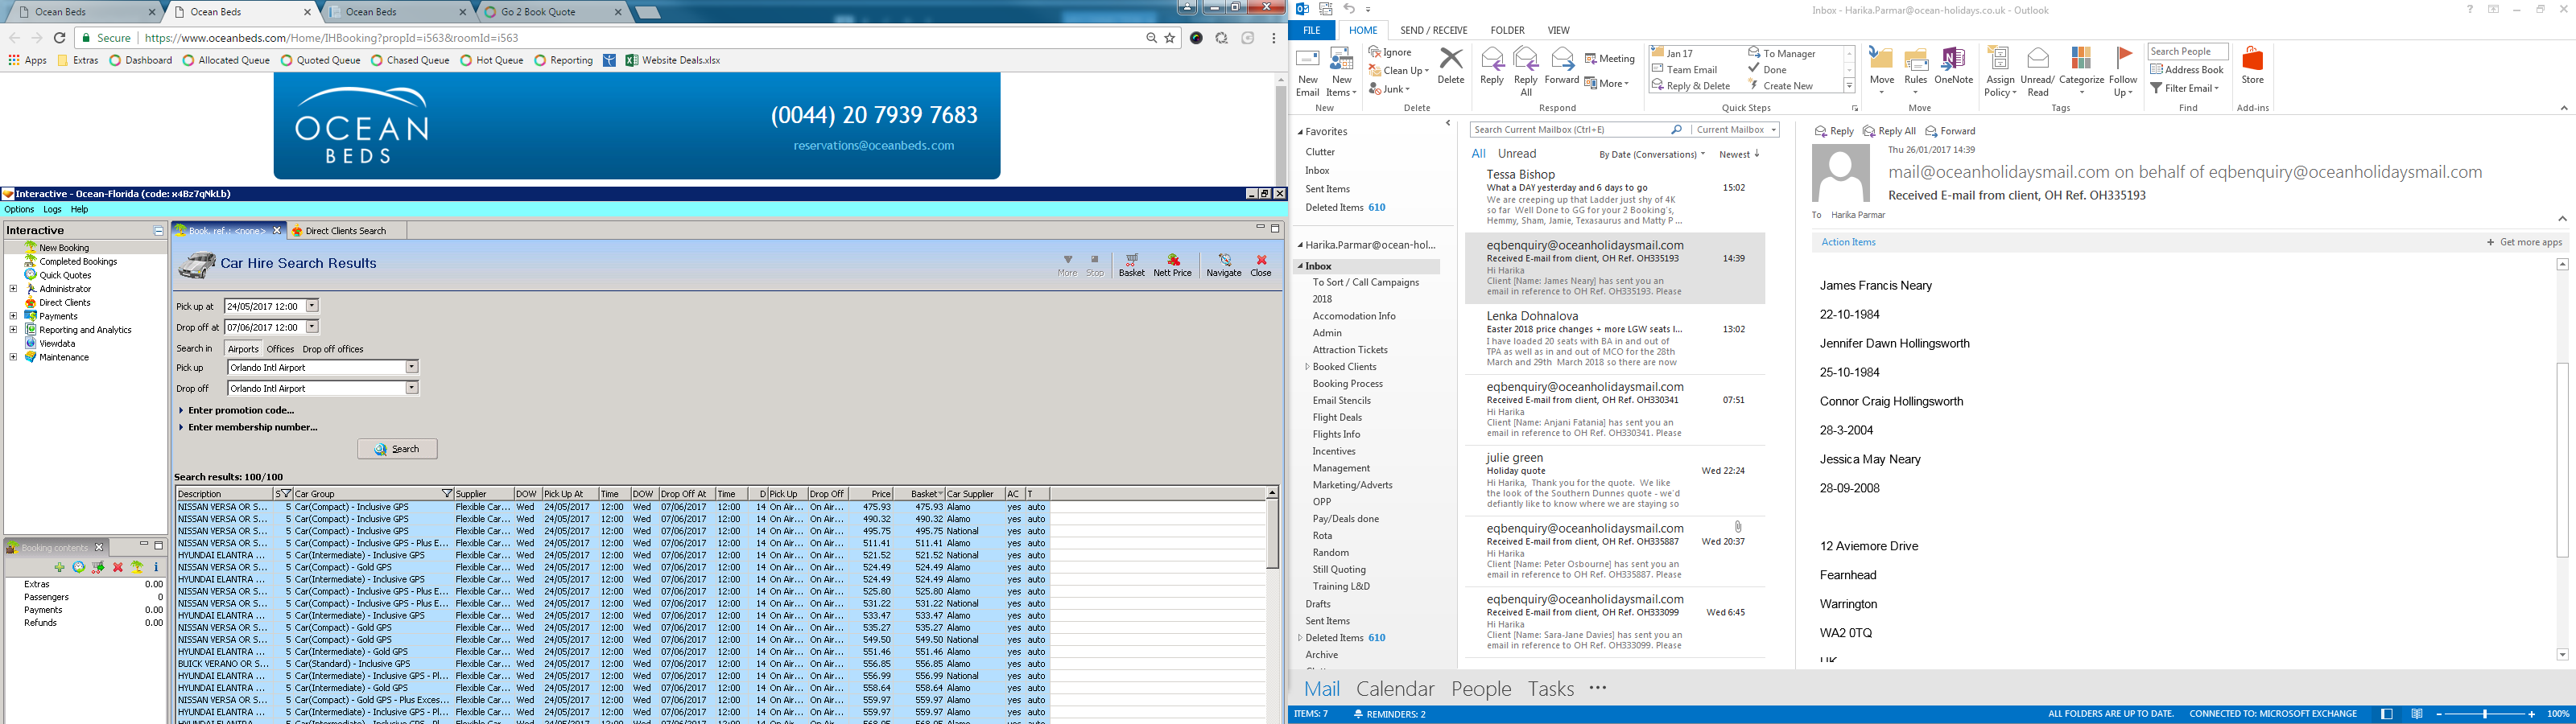The width and height of the screenshot is (2576, 724).
Task: Select the Offices search tab
Action: [x=280, y=349]
